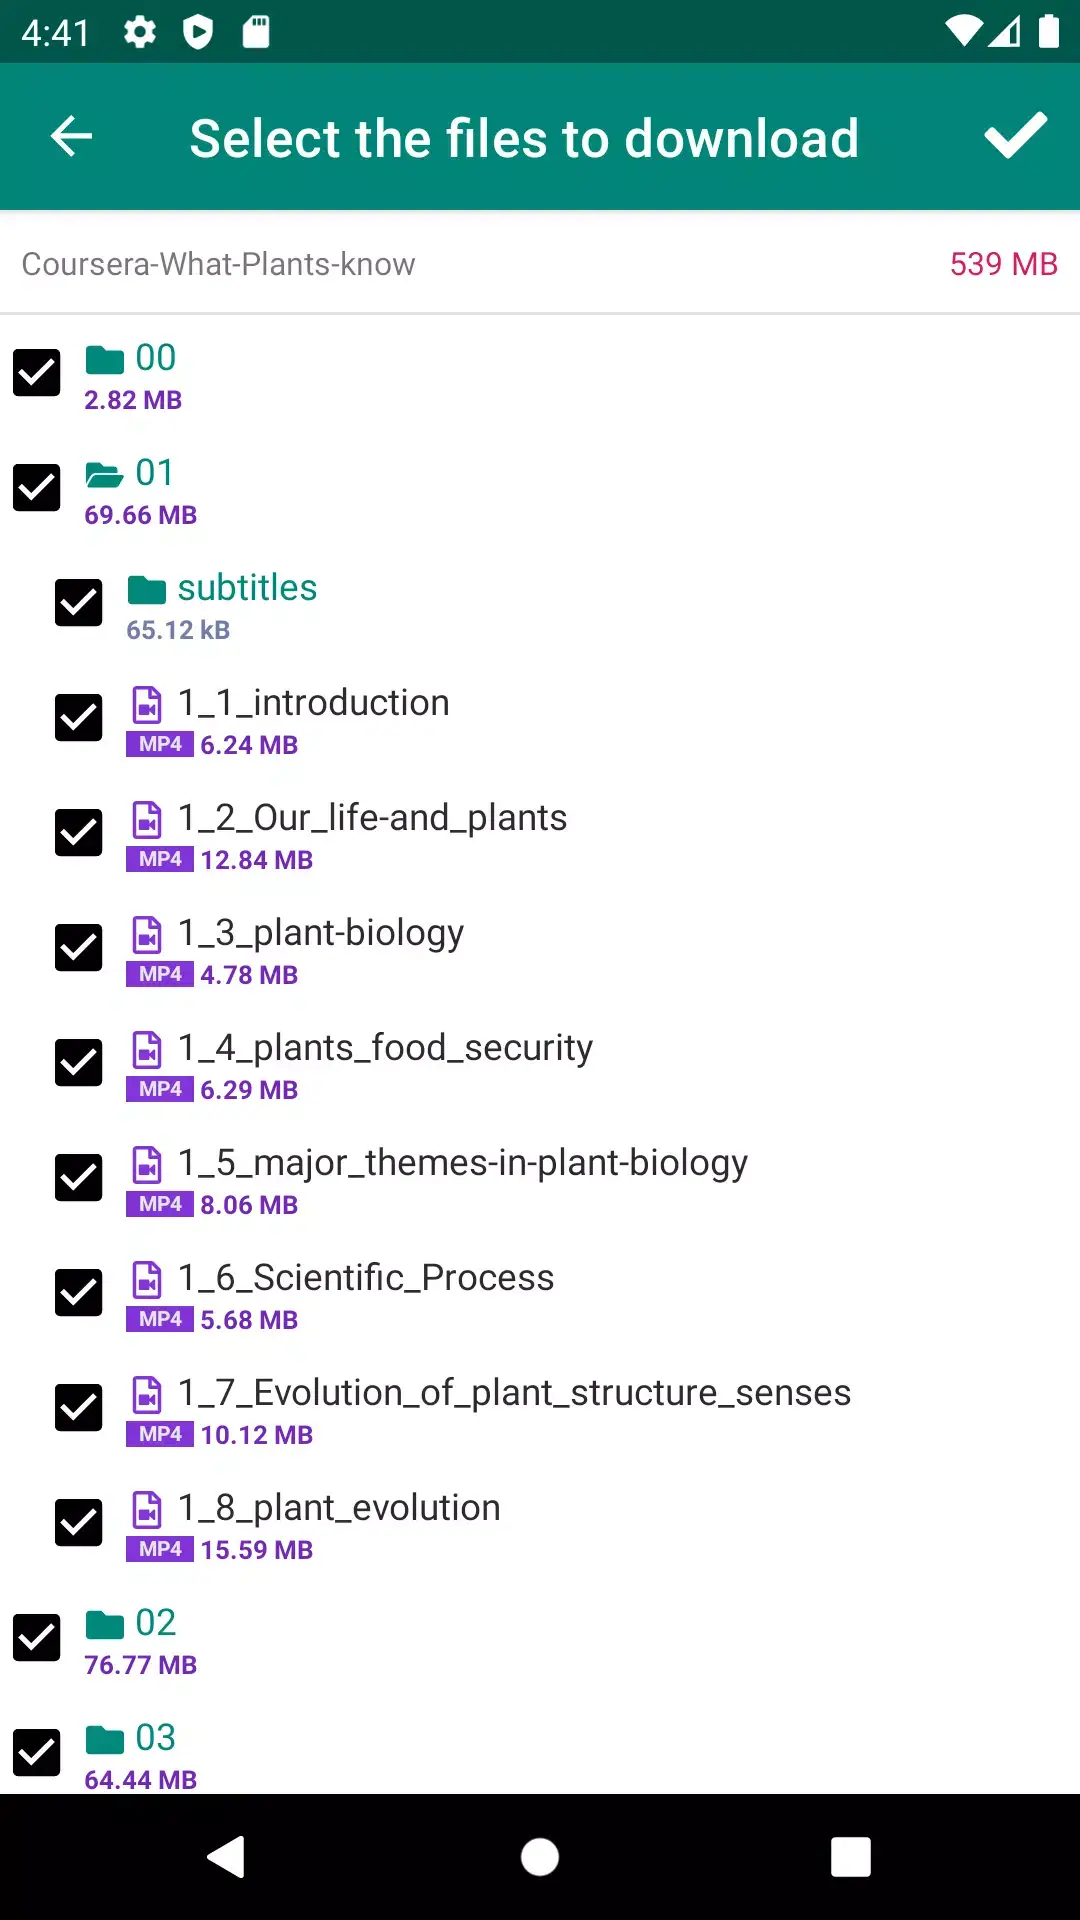Tap the subtitles folder icon
Image resolution: width=1080 pixels, height=1920 pixels.
pyautogui.click(x=147, y=589)
